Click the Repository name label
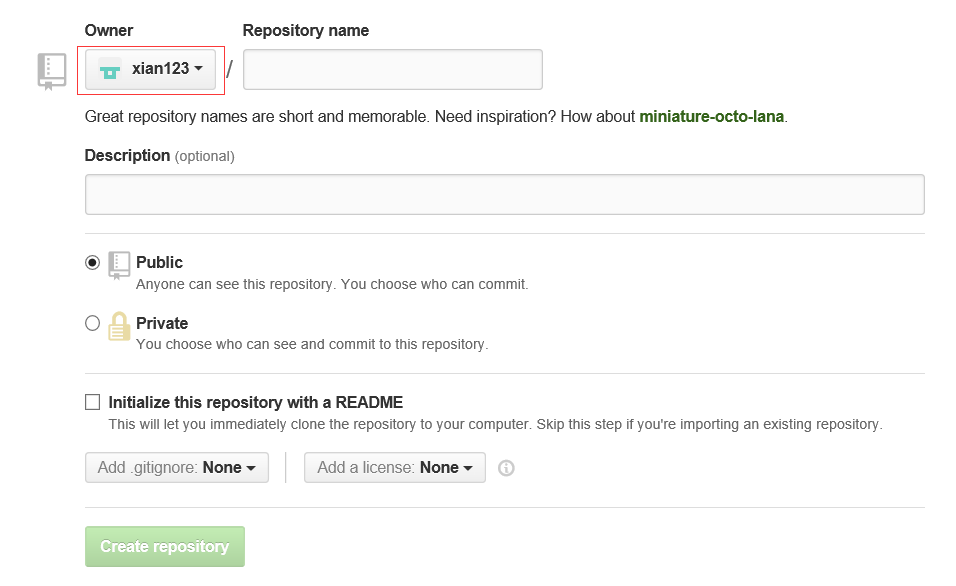Screen dimensions: 956x586 305,30
